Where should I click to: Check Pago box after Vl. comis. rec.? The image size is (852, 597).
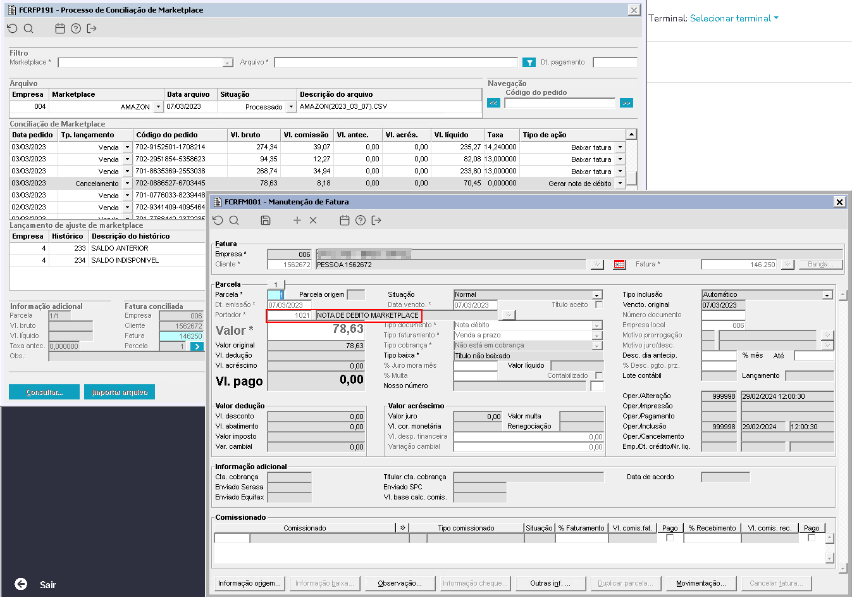click(x=811, y=538)
